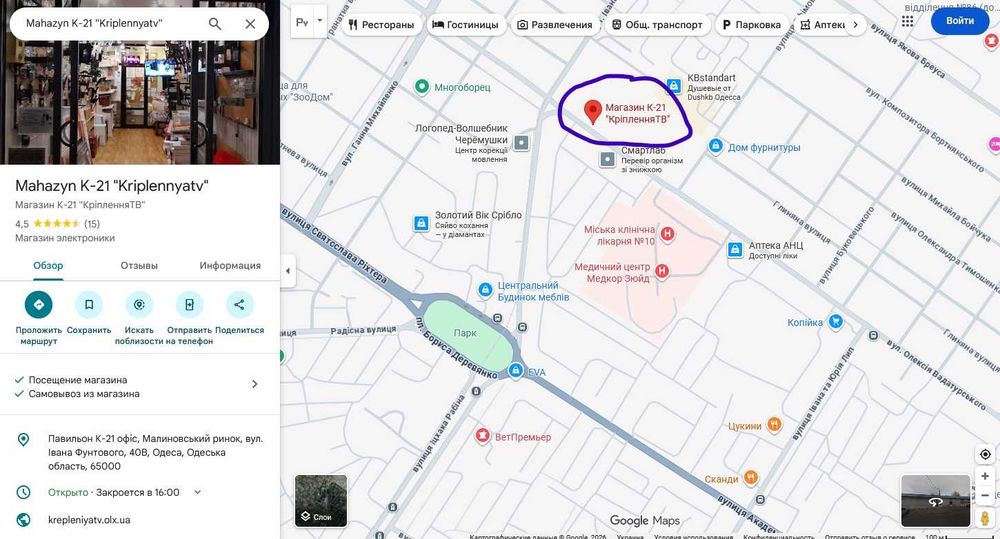Save place using Сохранить bookmark icon
The height and width of the screenshot is (539, 1000).
pyautogui.click(x=89, y=305)
